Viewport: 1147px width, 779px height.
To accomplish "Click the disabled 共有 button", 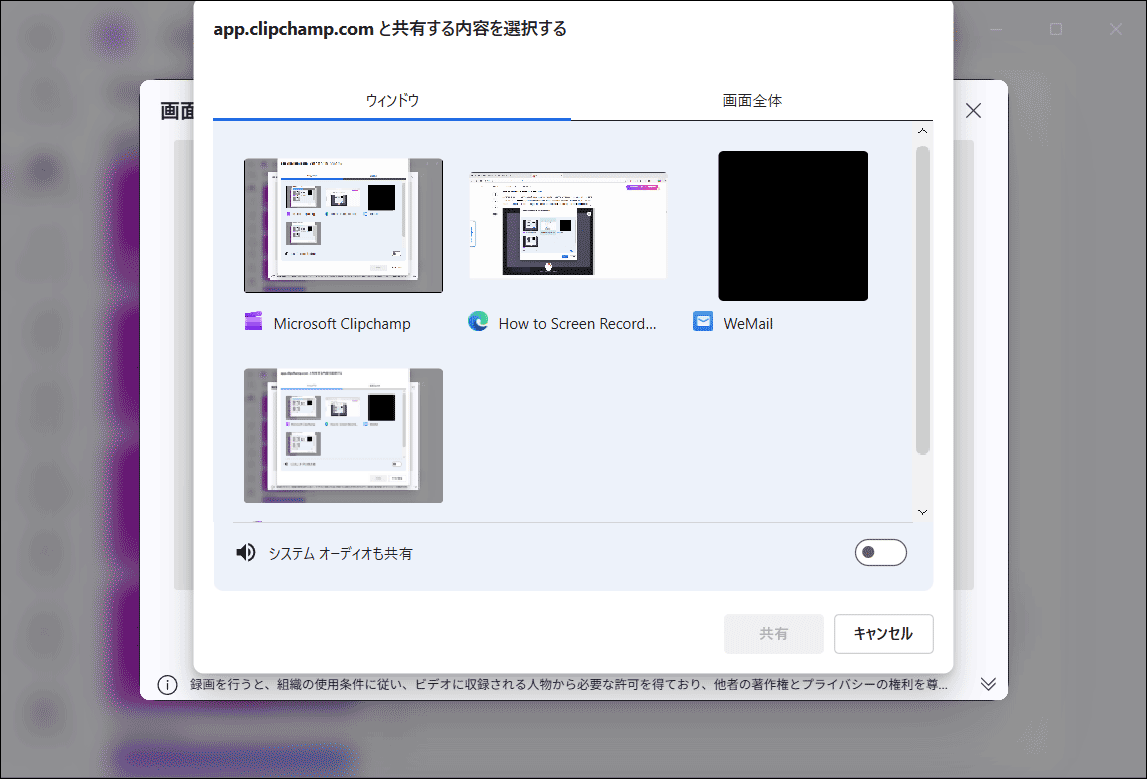I will click(x=773, y=633).
